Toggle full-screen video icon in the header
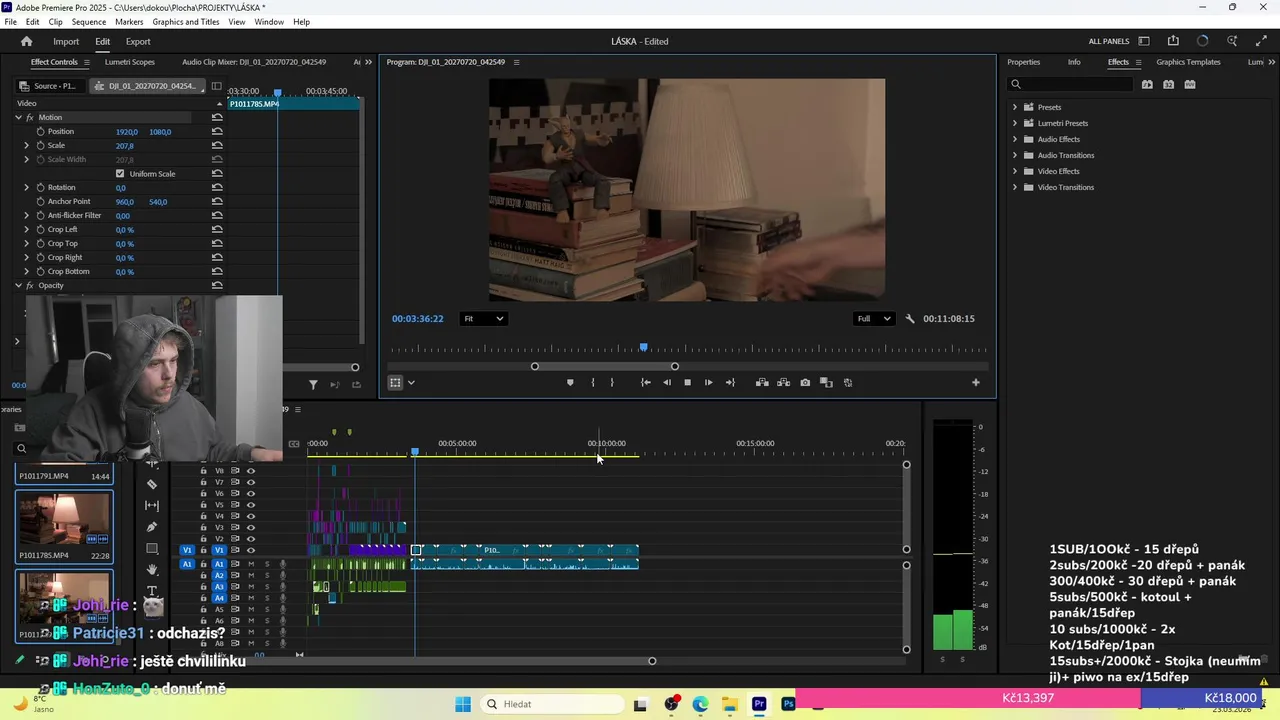 click(1261, 41)
